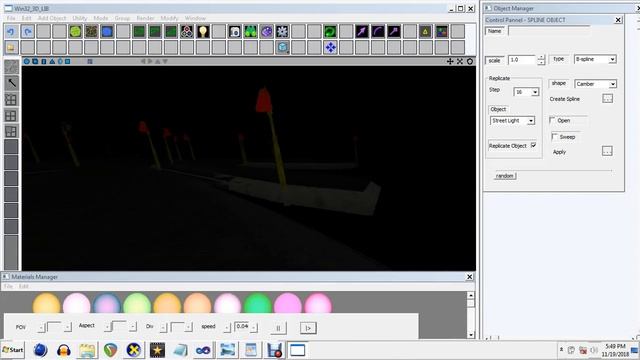
Task: Click the blue four-arrow move icon in toolbar
Action: click(x=330, y=47)
